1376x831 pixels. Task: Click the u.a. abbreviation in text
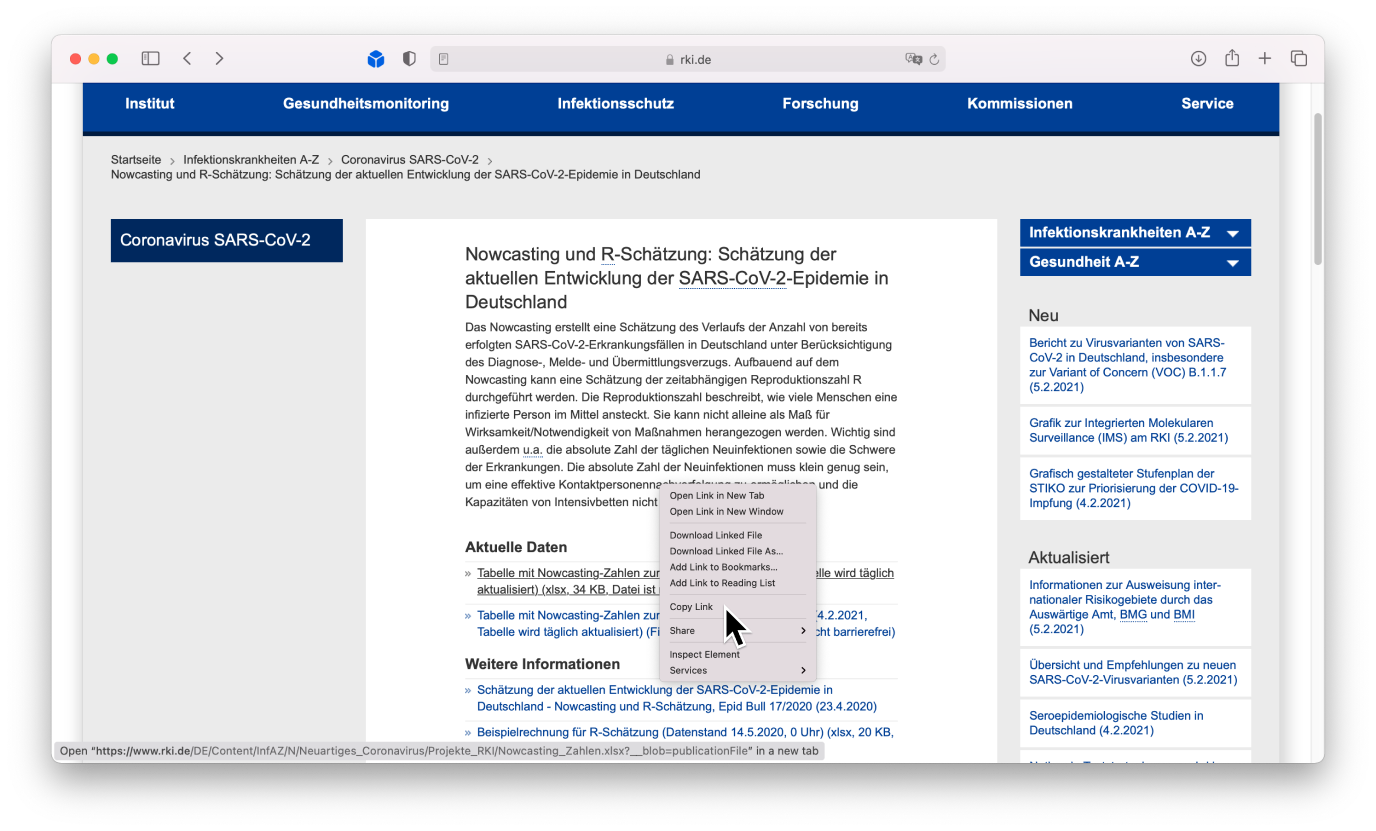(532, 451)
